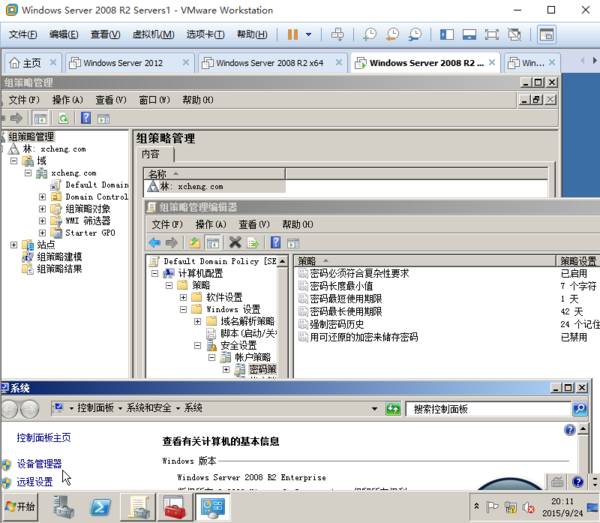This screenshot has width=600, height=523.
Task: Expand the WMI 筛选器 node
Action: pyautogui.click(x=42, y=221)
